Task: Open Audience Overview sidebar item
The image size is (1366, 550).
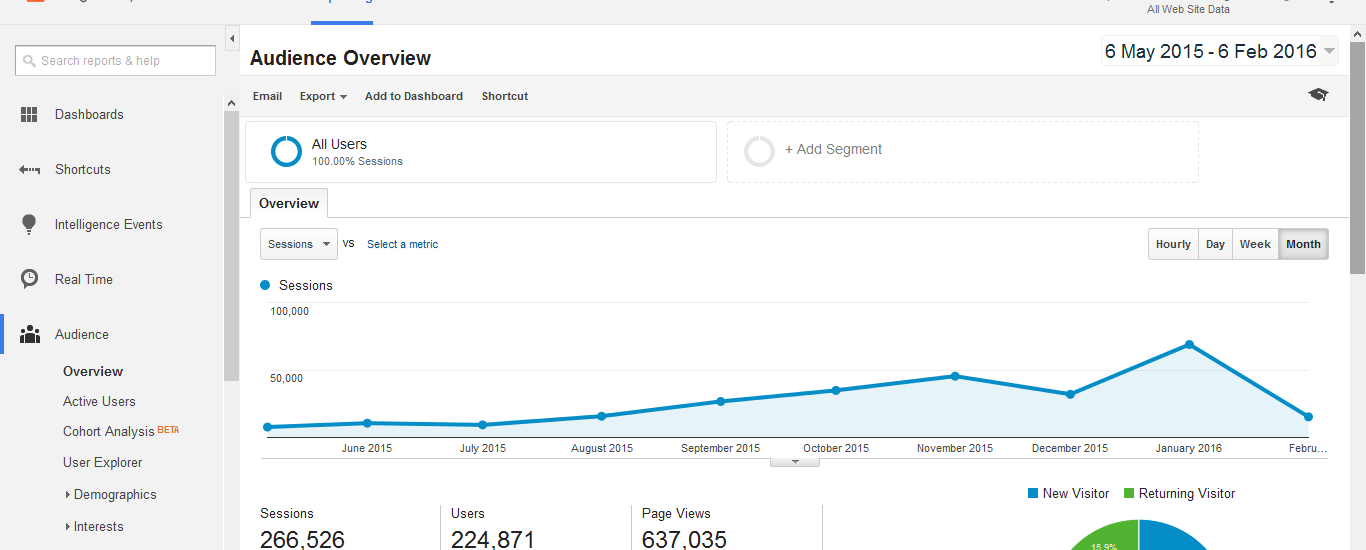Action: point(93,371)
